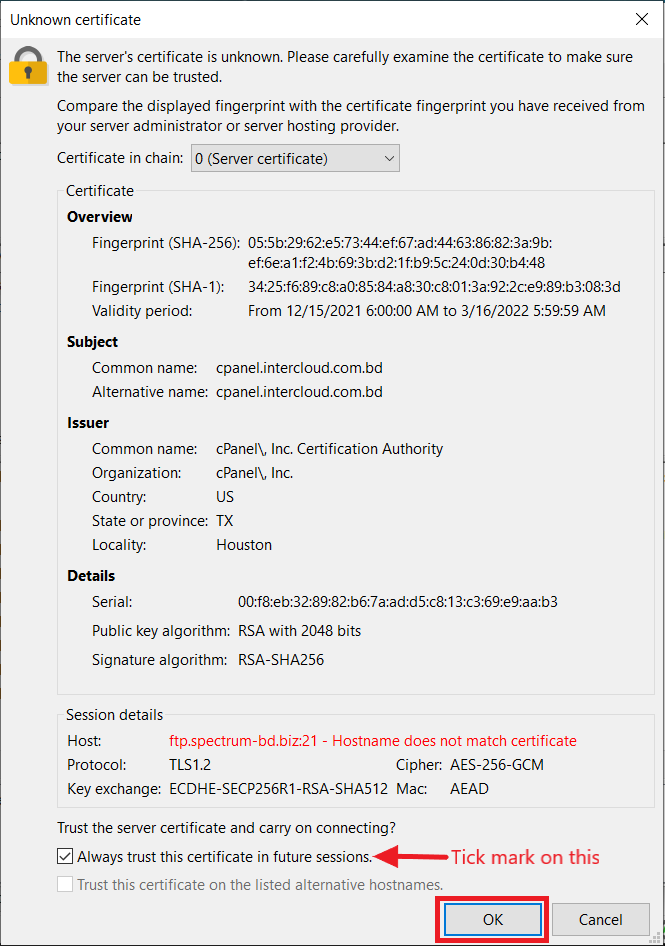665x946 pixels.
Task: Click the chain dropdown chevron arrow
Action: pos(389,159)
